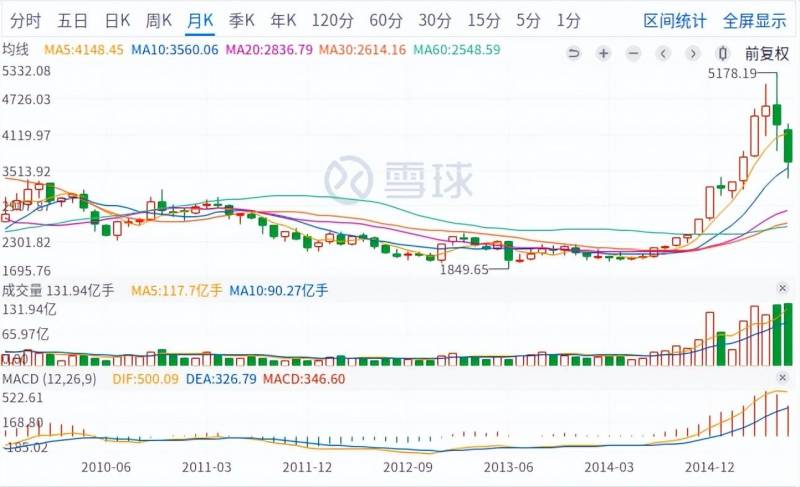Click the DIF:500.09 value

coord(145,379)
